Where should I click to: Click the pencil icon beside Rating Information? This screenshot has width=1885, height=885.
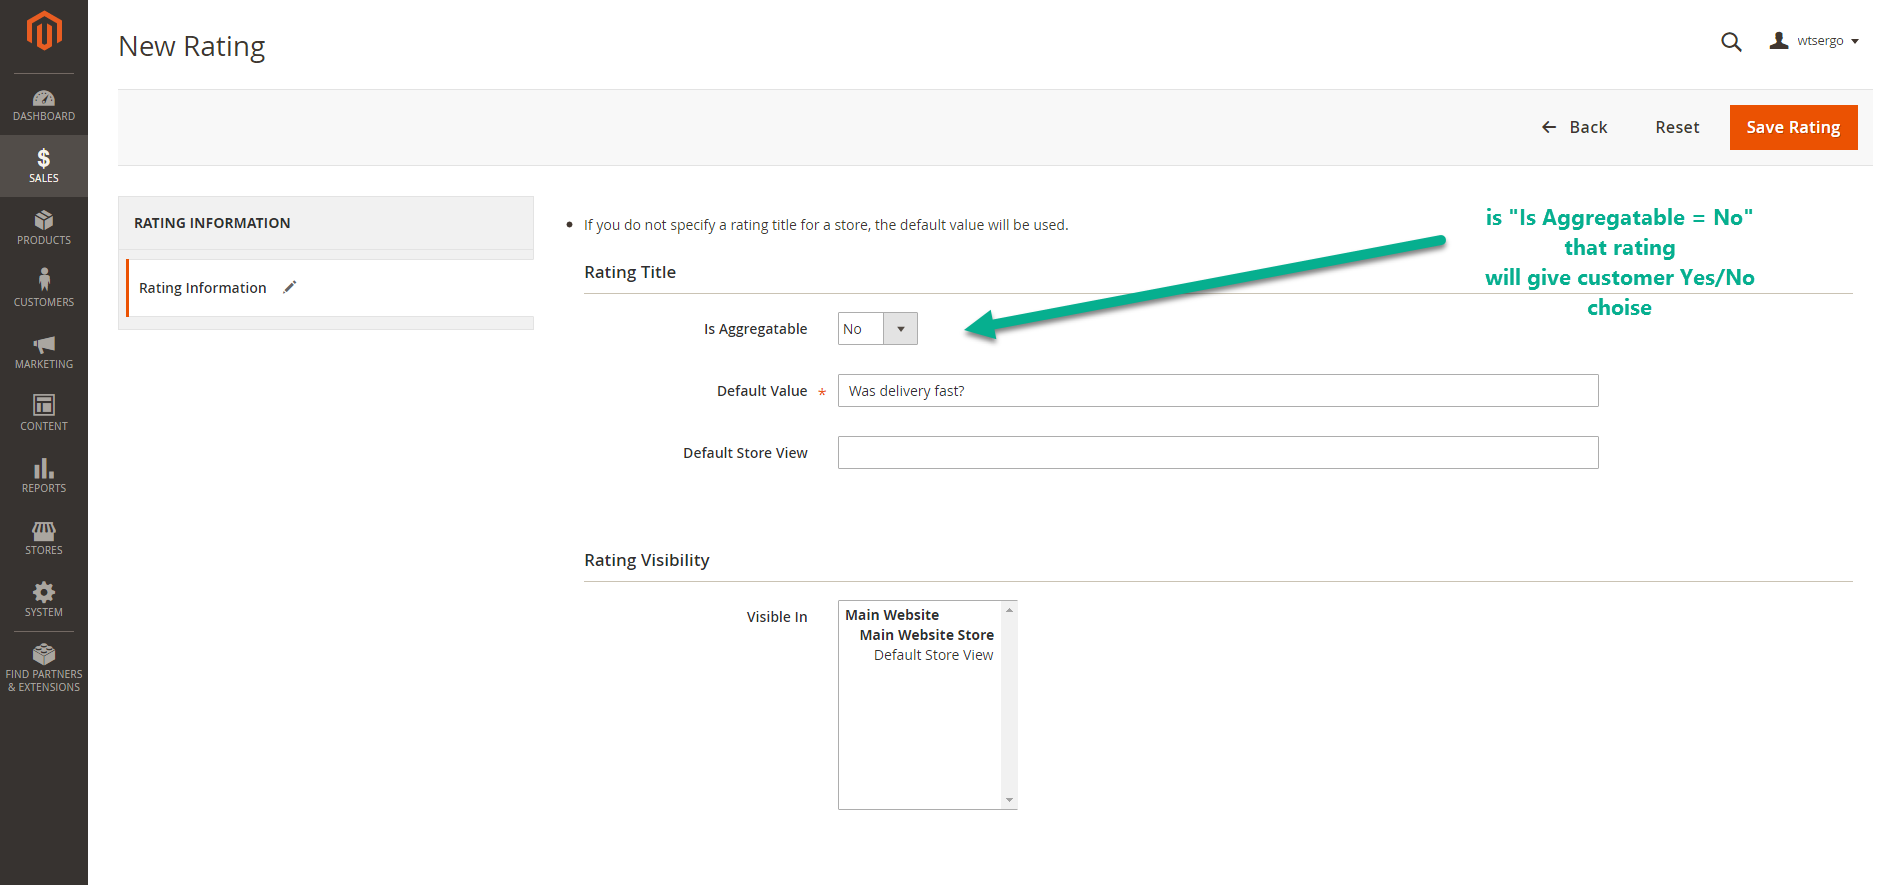tap(290, 287)
